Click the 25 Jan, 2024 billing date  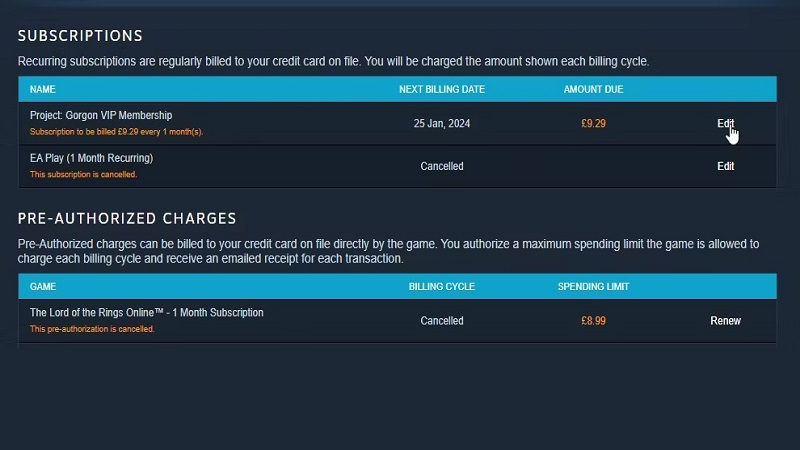pos(442,124)
